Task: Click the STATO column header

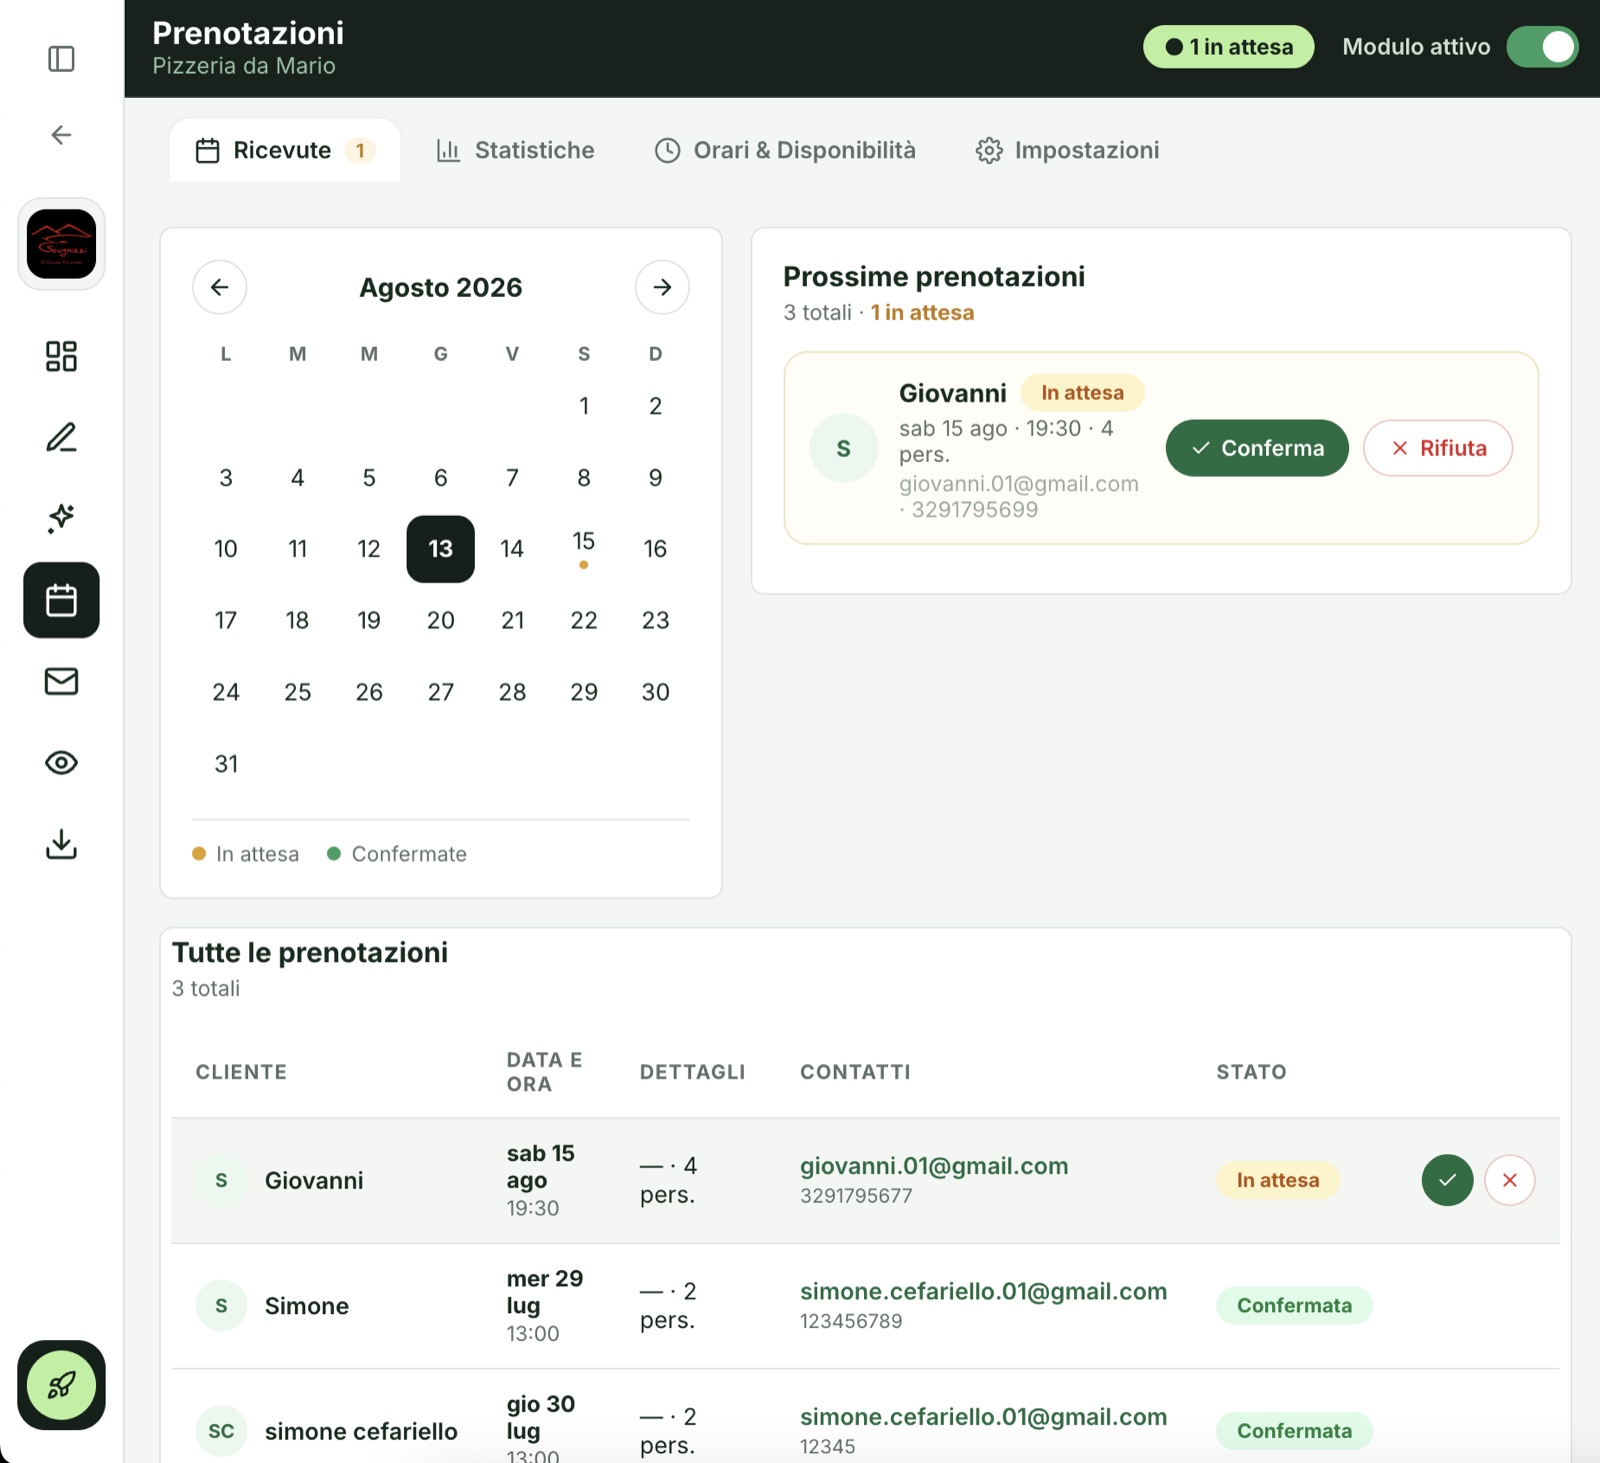Action: tap(1251, 1072)
